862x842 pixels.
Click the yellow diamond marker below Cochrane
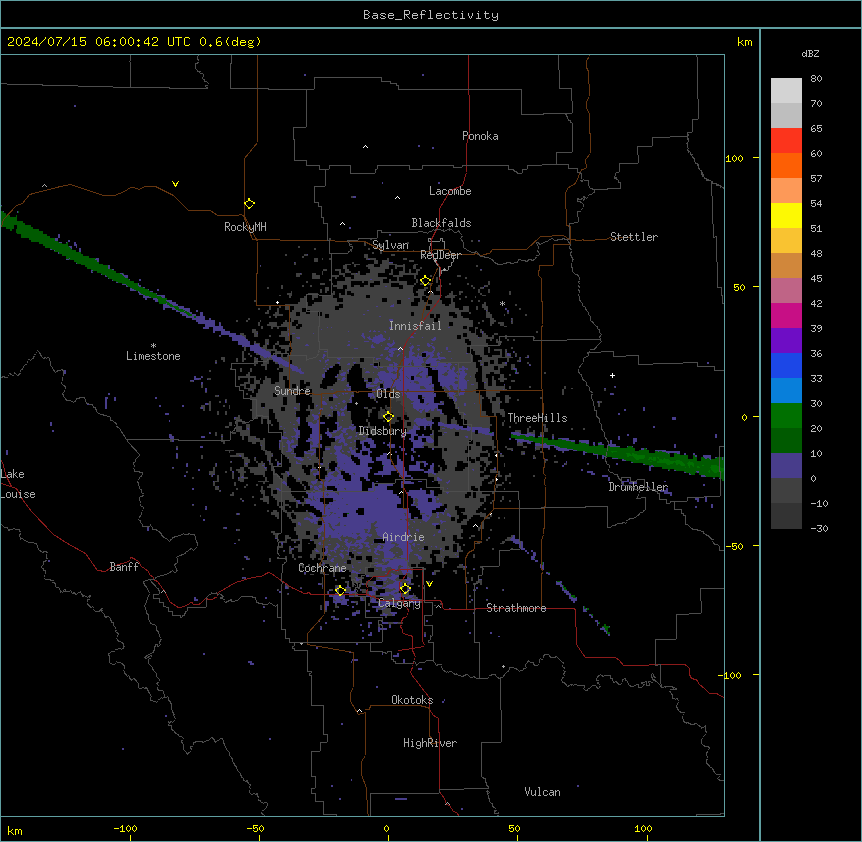click(341, 591)
